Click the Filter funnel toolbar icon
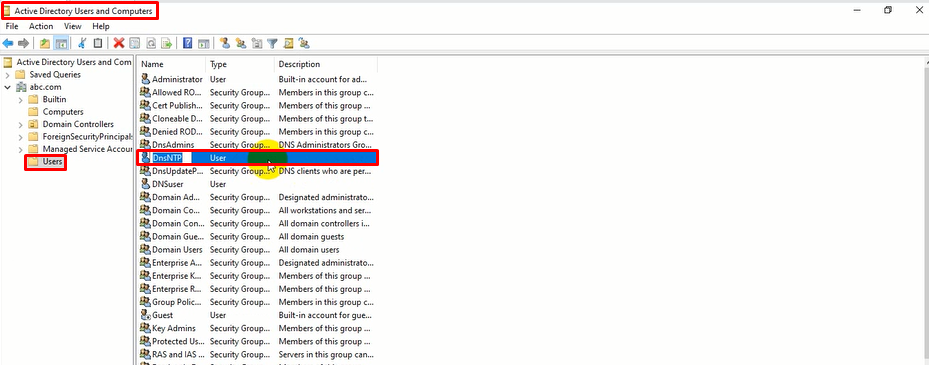Screen dimensions: 929x365 point(273,43)
